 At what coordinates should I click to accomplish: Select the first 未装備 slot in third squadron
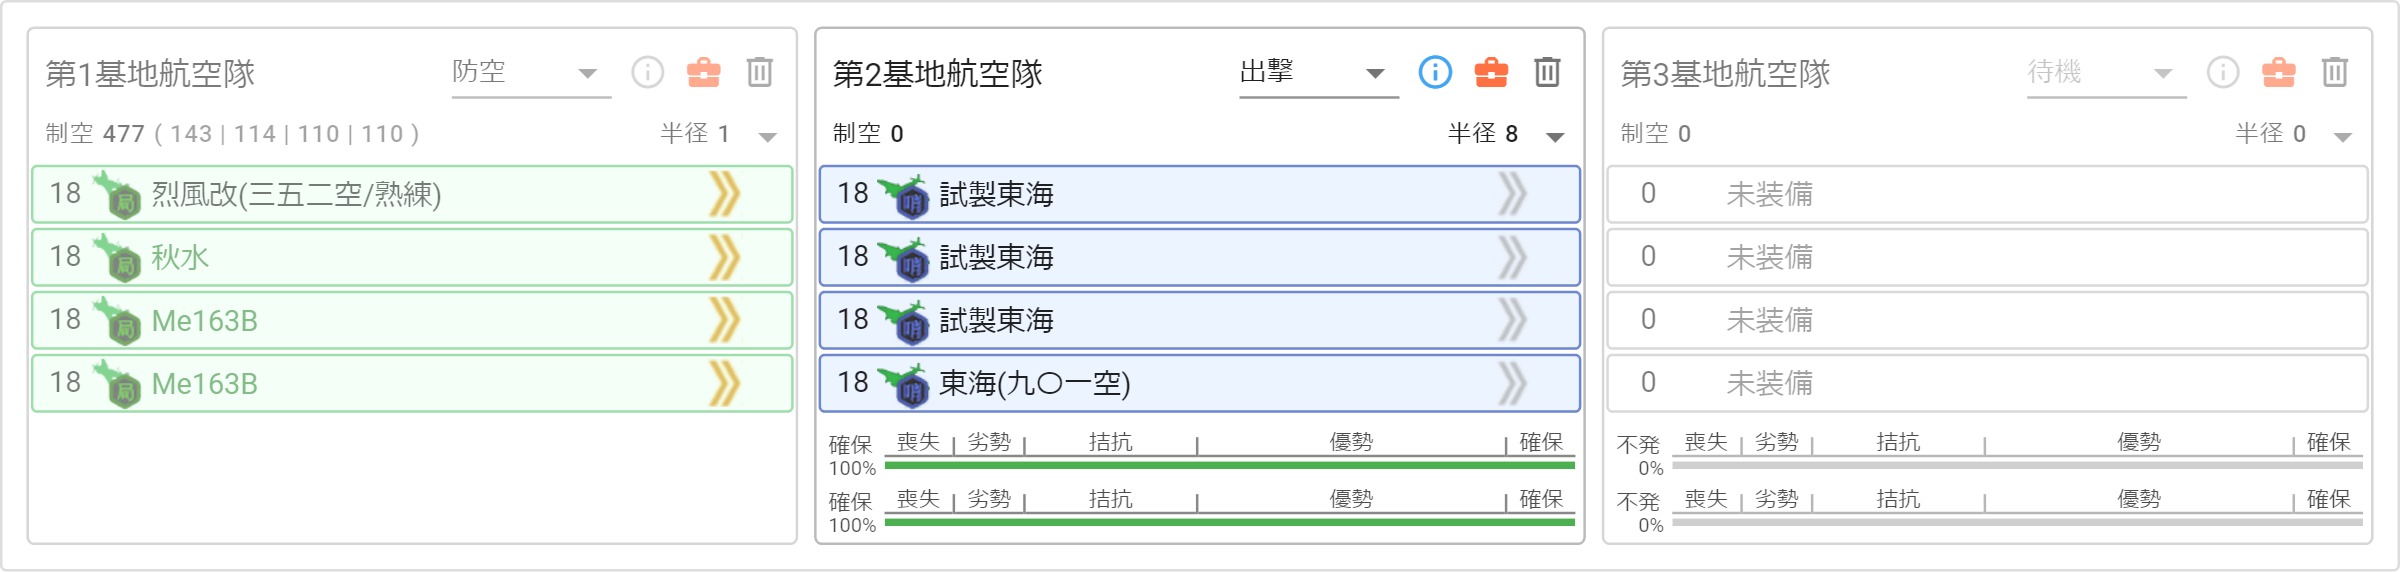1987,194
